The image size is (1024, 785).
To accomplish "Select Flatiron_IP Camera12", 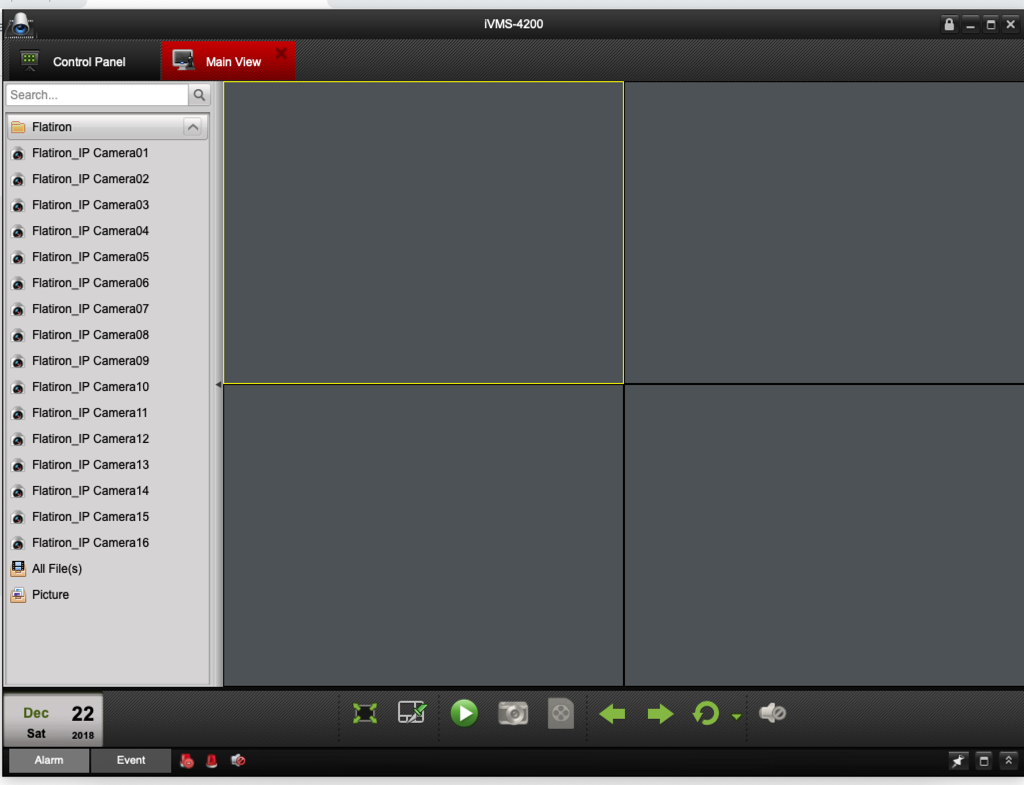I will pyautogui.click(x=107, y=439).
